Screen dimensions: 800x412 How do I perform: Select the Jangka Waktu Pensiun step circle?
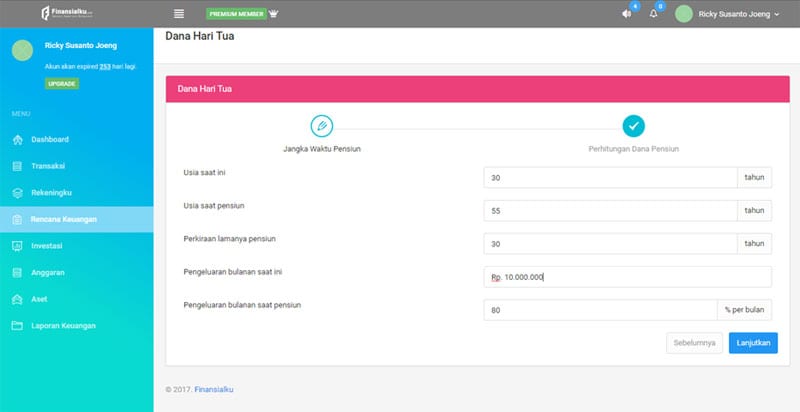pyautogui.click(x=320, y=126)
